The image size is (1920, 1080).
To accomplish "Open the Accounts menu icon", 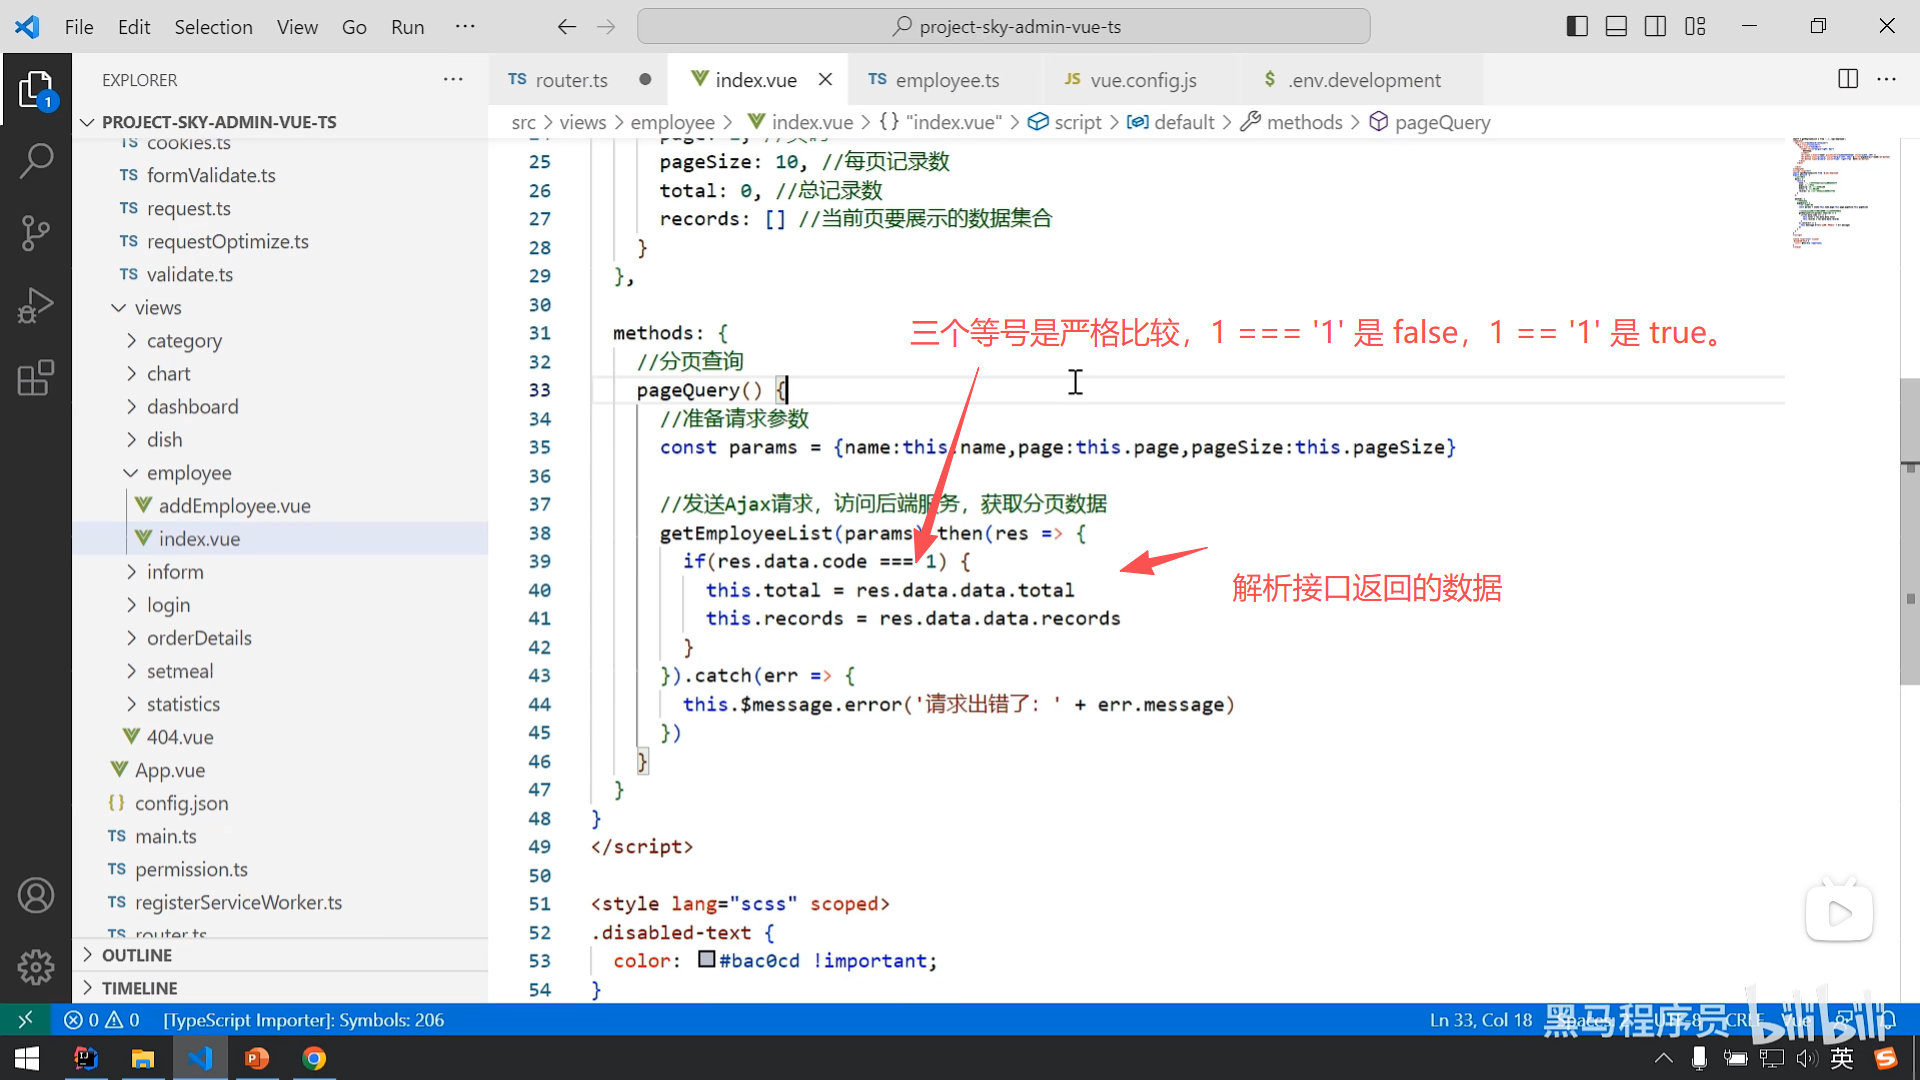I will point(36,896).
